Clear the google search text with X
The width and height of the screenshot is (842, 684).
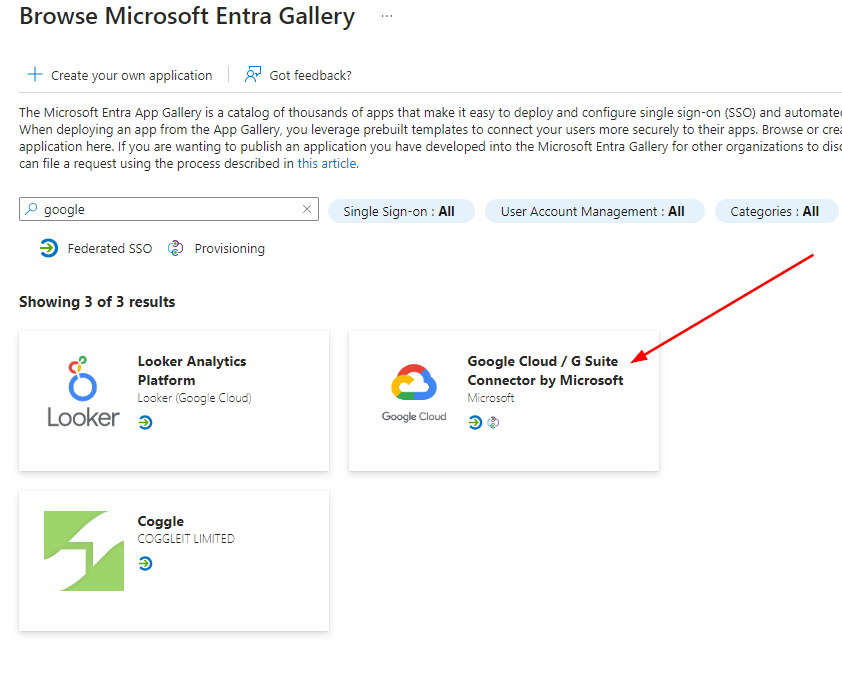307,210
